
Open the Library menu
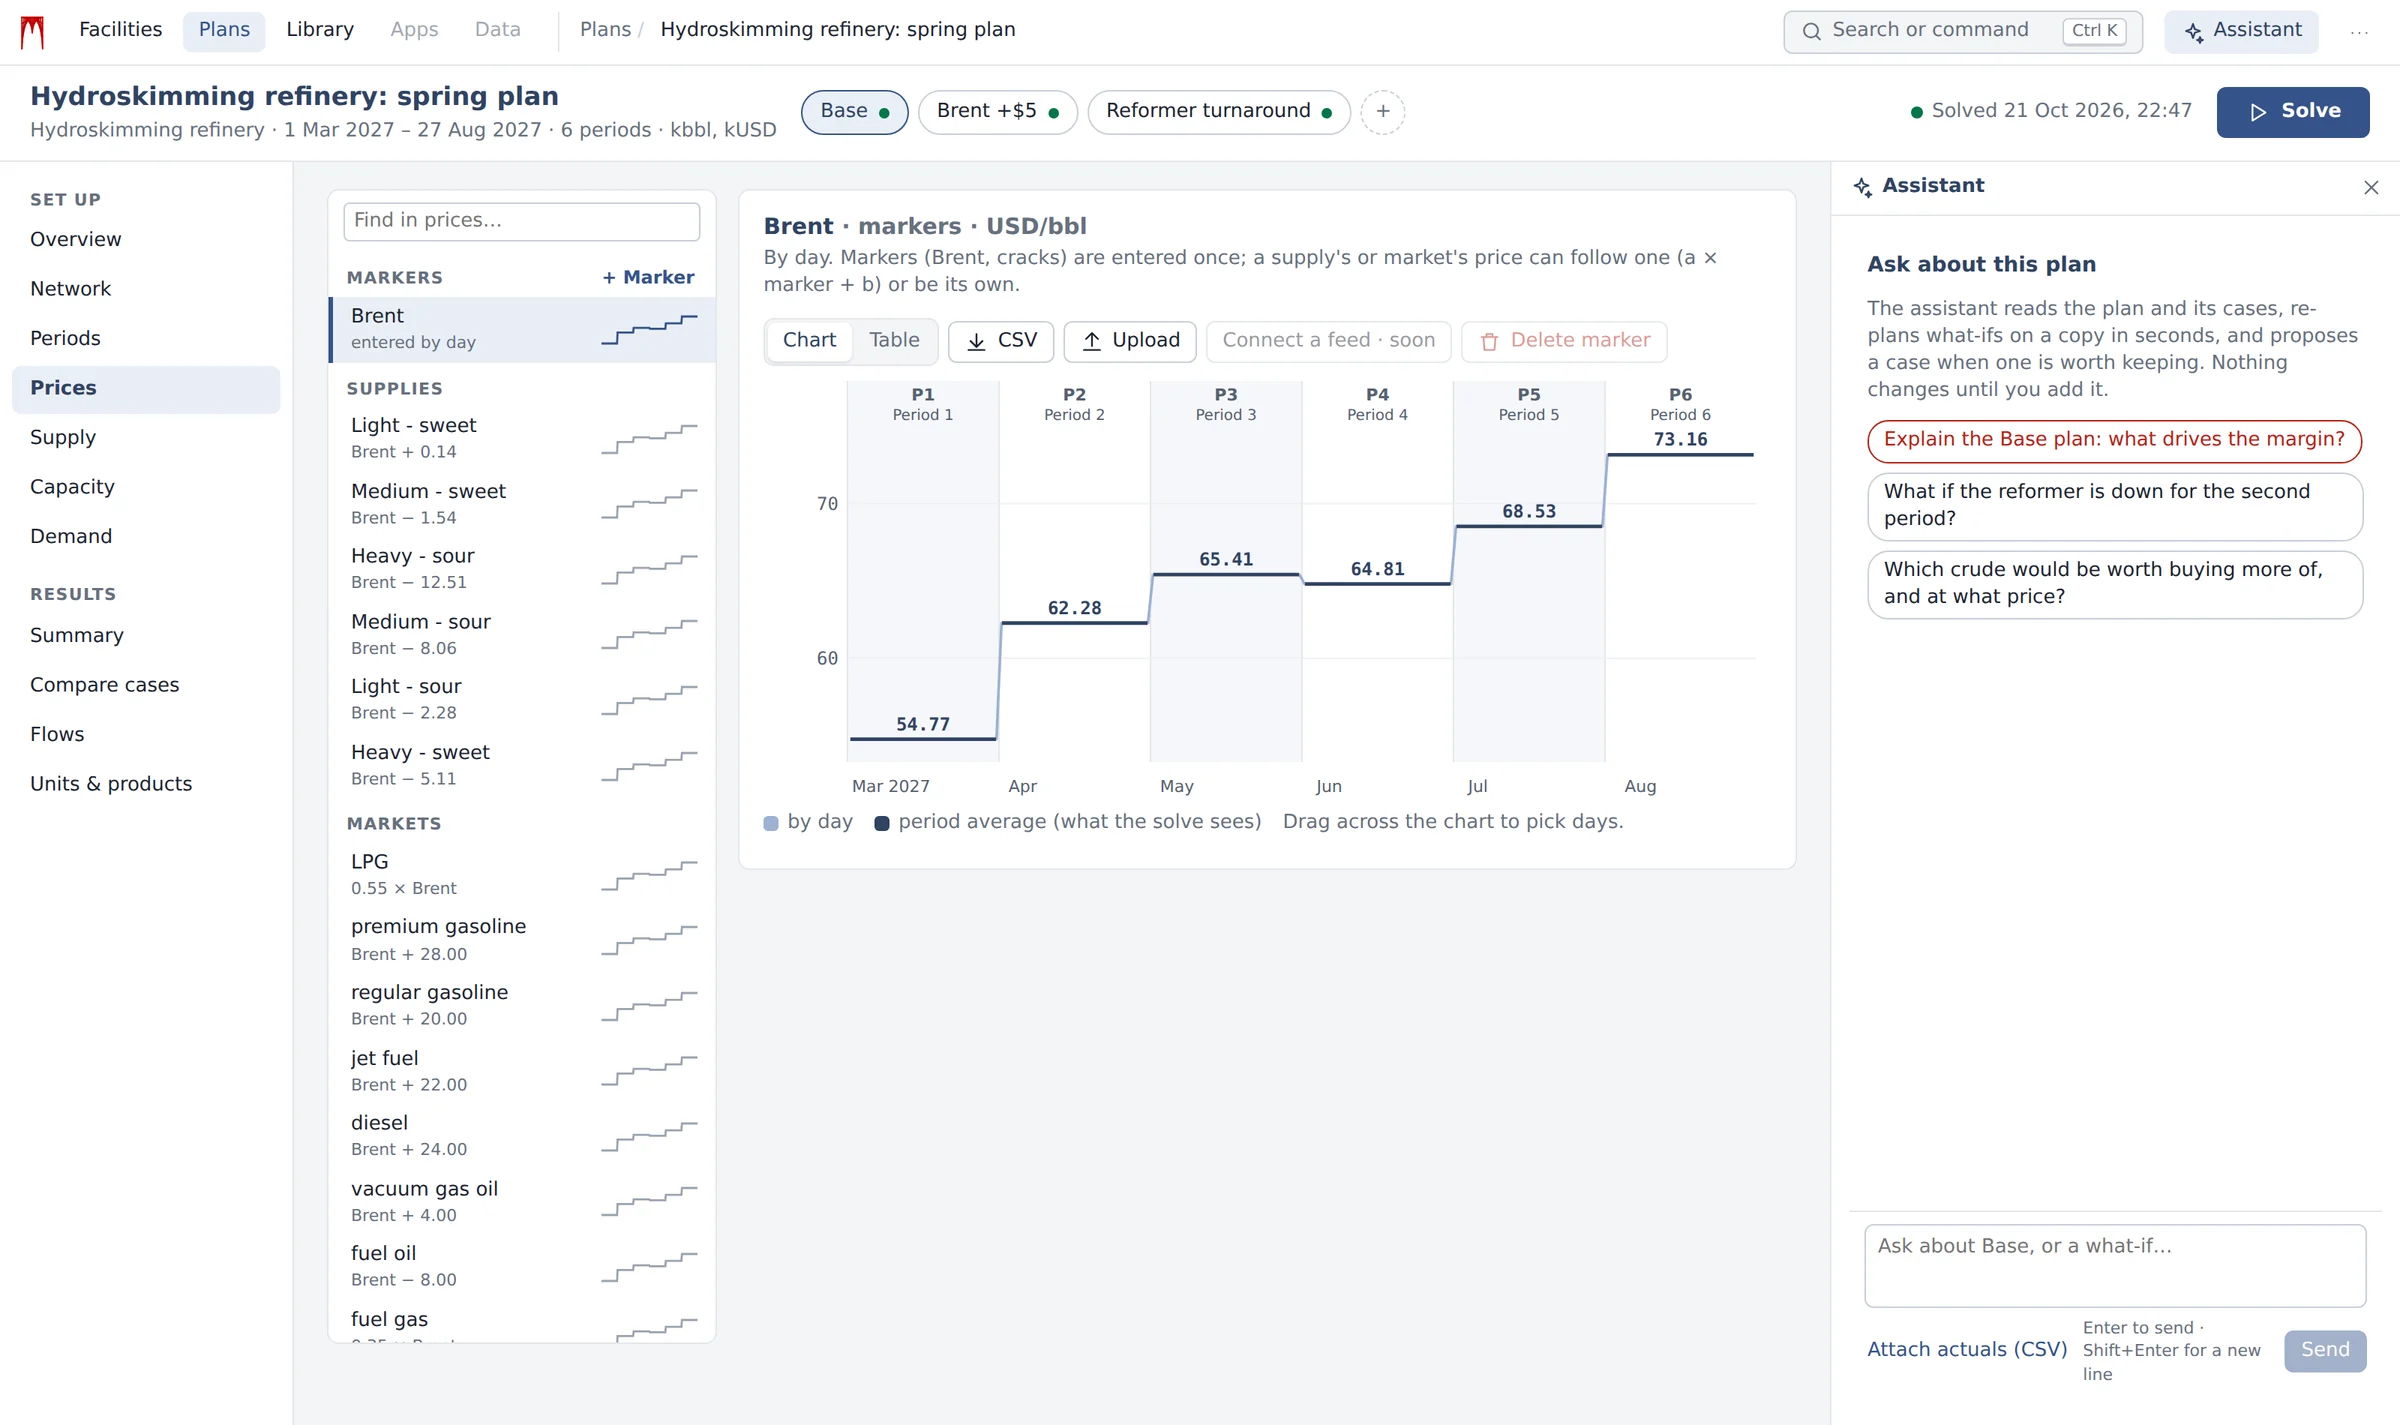point(320,30)
